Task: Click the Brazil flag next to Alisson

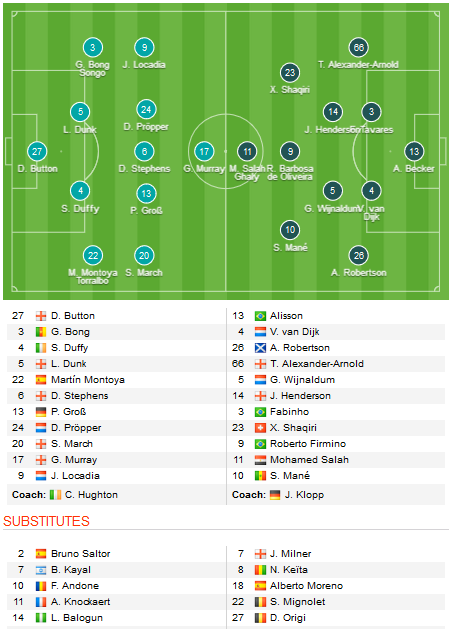Action: (x=260, y=316)
